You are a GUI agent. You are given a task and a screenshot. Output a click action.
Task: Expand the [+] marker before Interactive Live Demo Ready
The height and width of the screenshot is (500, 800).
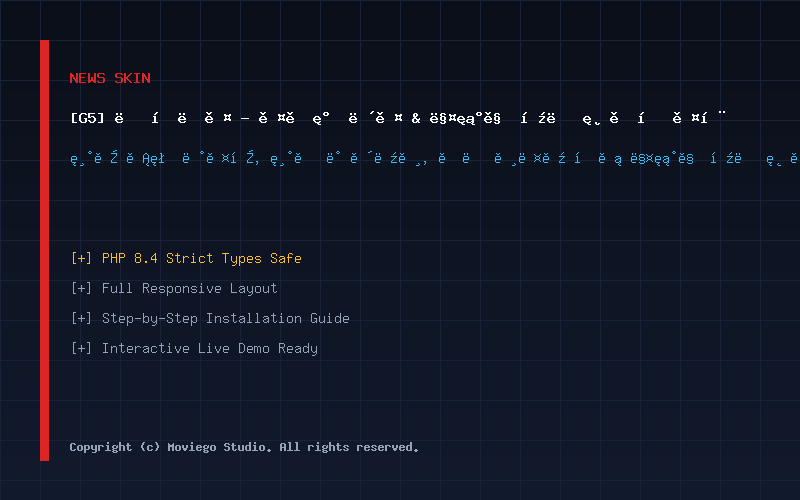(x=81, y=348)
